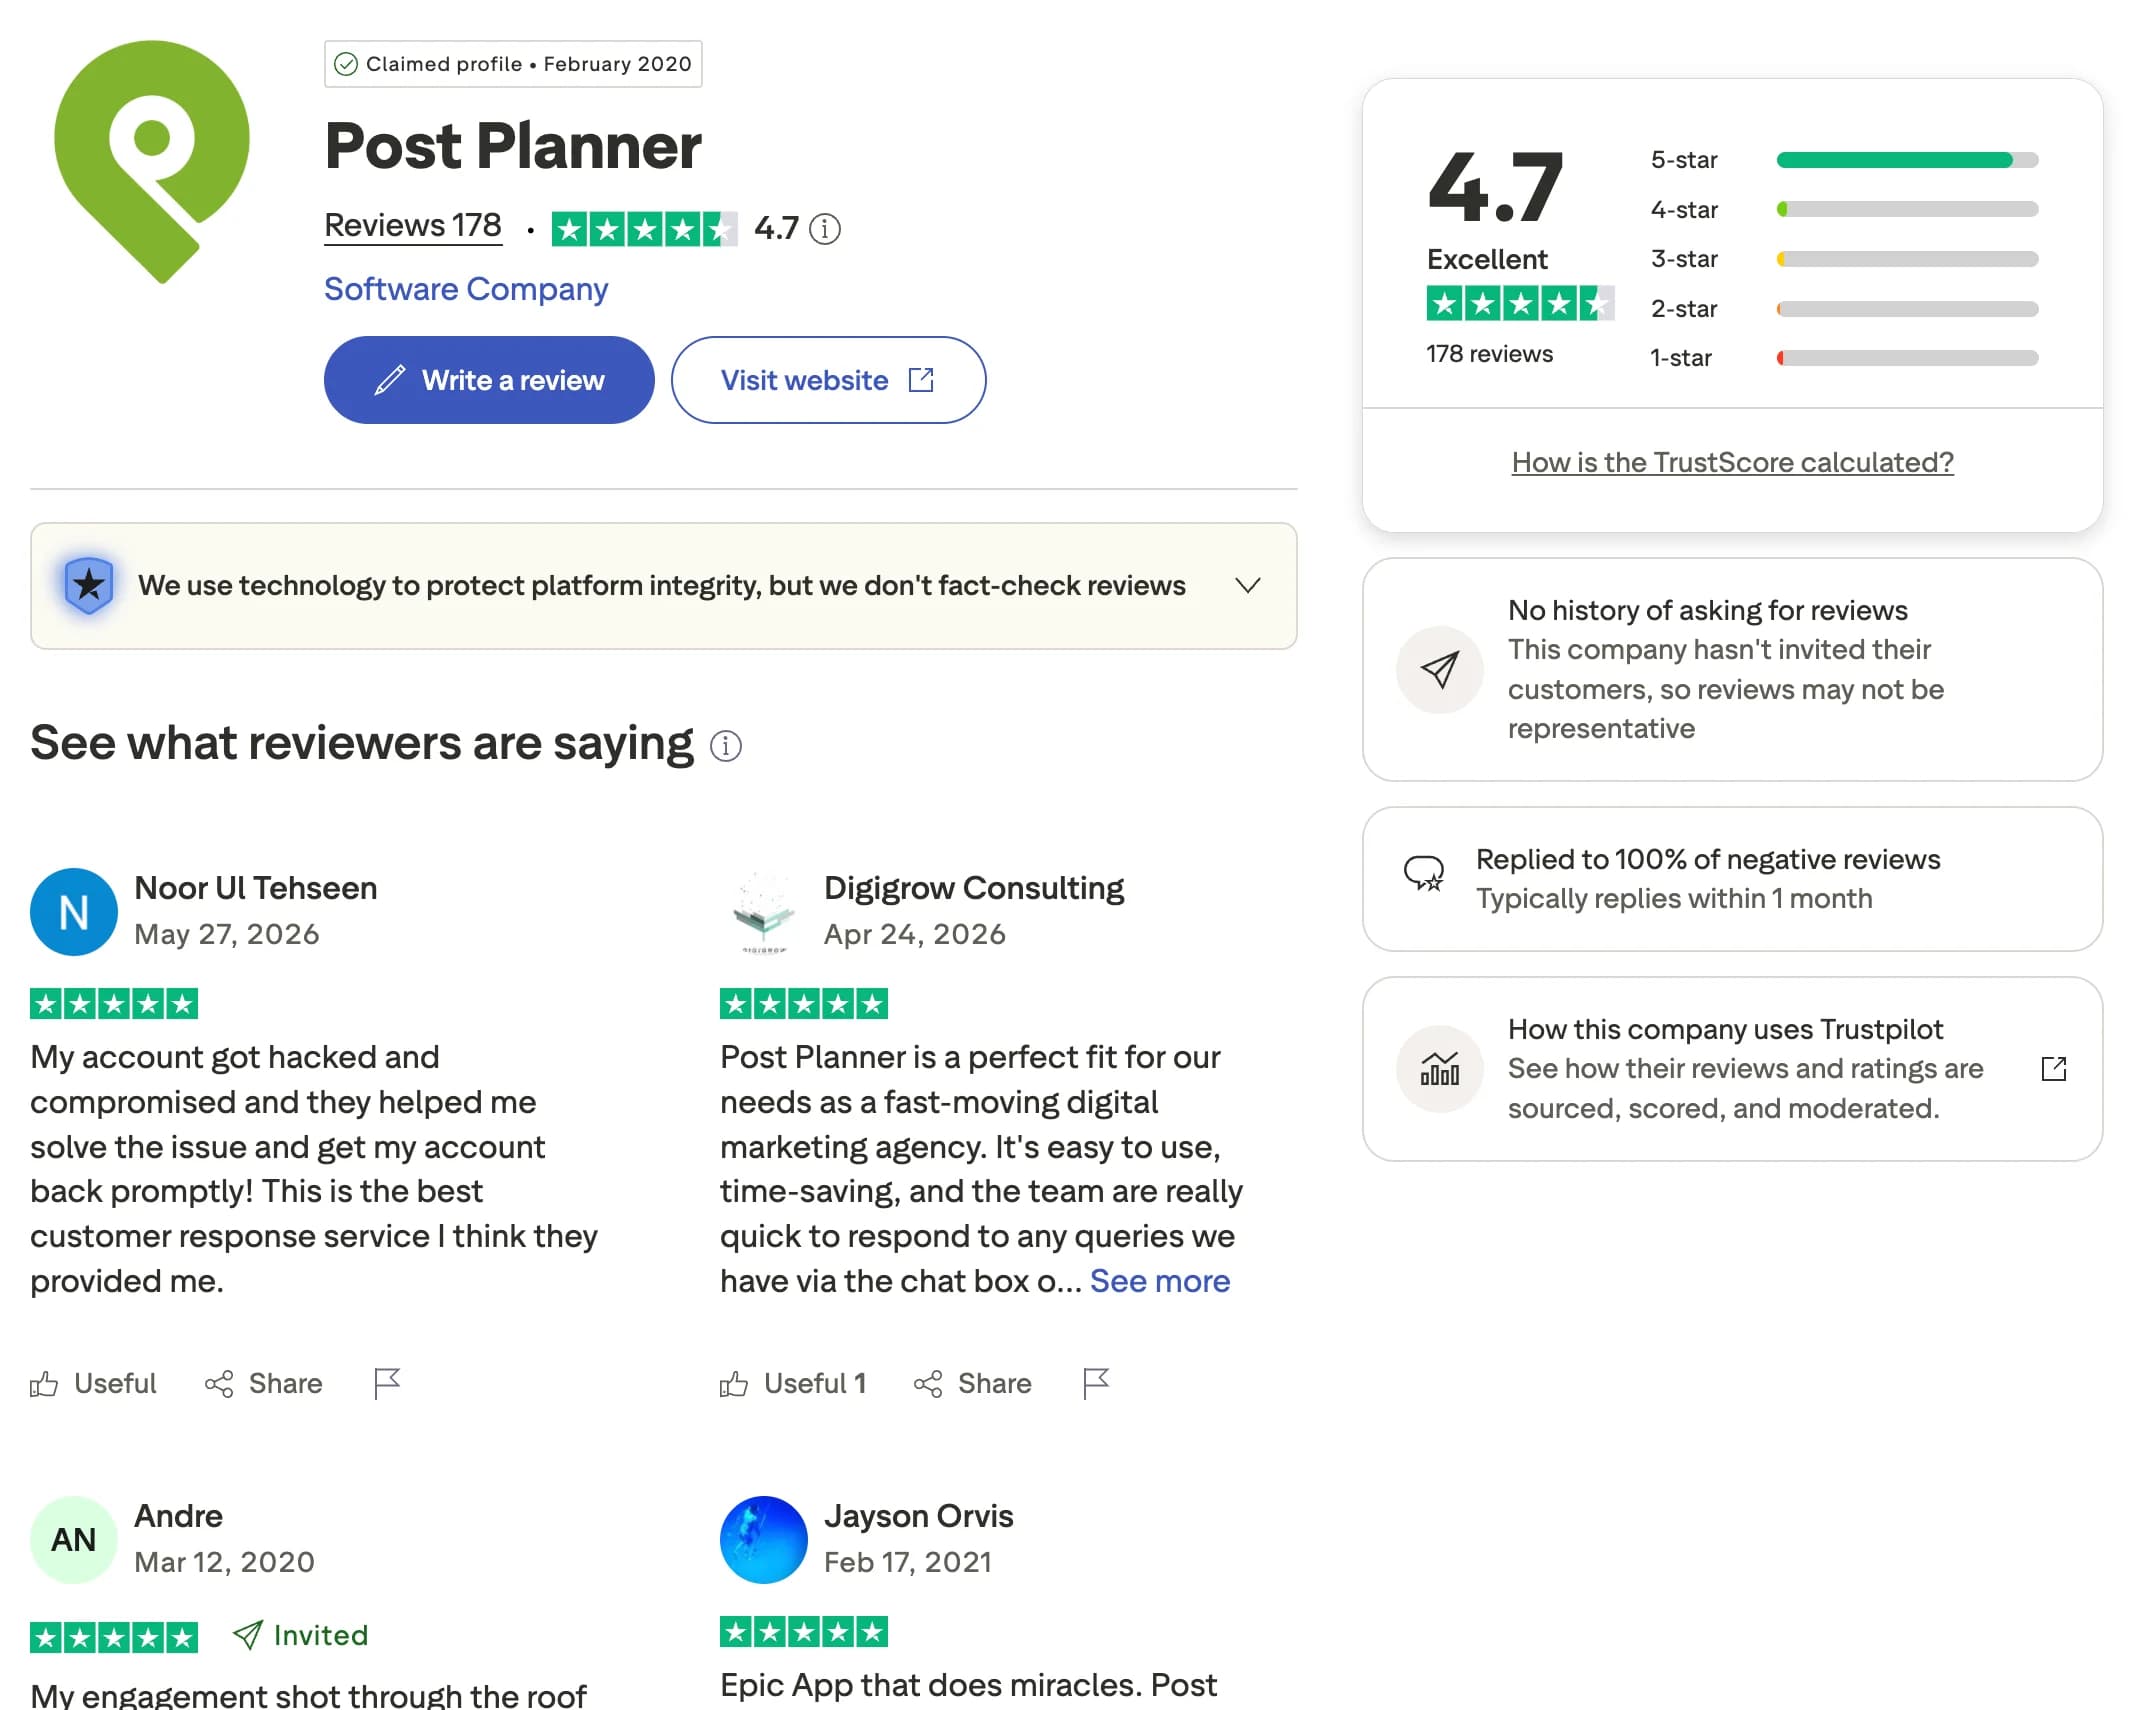Click the external link icon in Visit website
The height and width of the screenshot is (1710, 2130).
(921, 380)
